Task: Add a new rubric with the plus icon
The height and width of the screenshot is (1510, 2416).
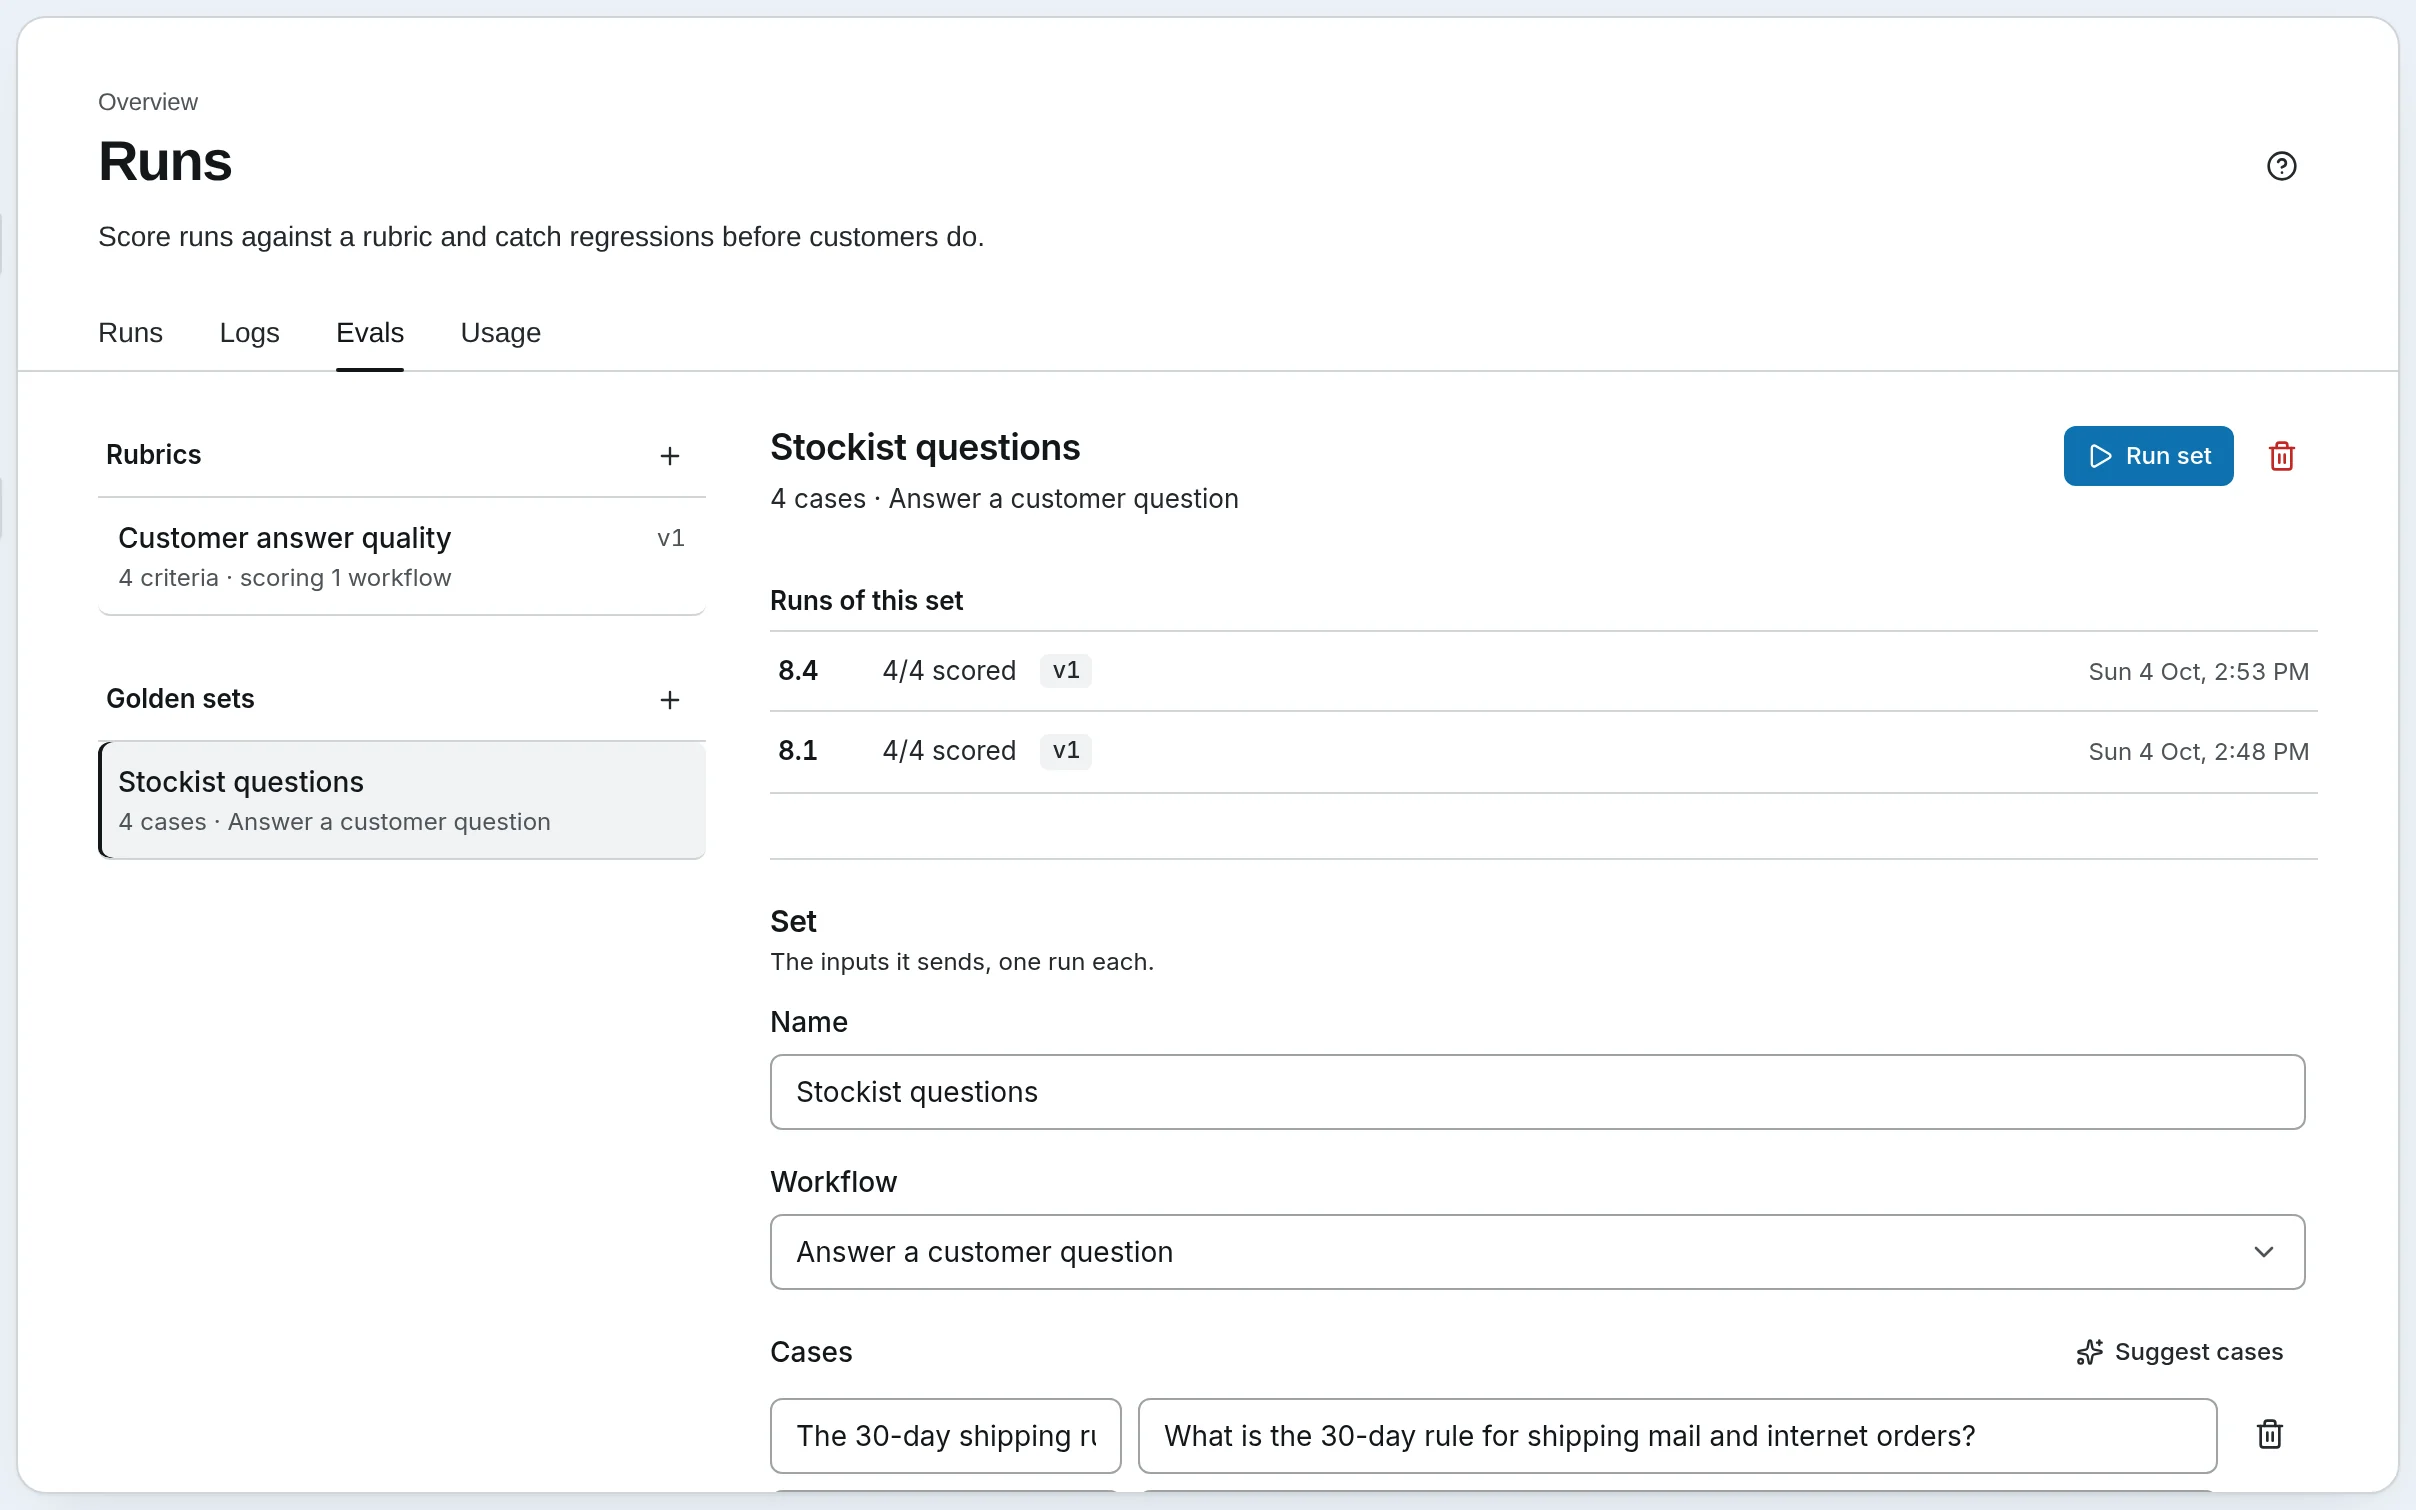Action: [x=670, y=456]
